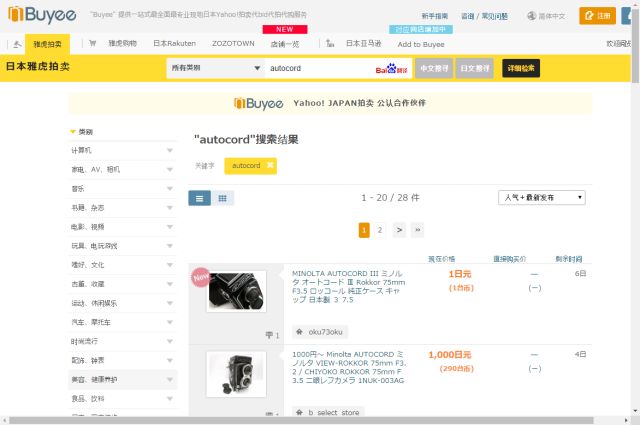Open the ZOZOTOWN tab
The height and width of the screenshot is (425, 640).
[x=233, y=44]
